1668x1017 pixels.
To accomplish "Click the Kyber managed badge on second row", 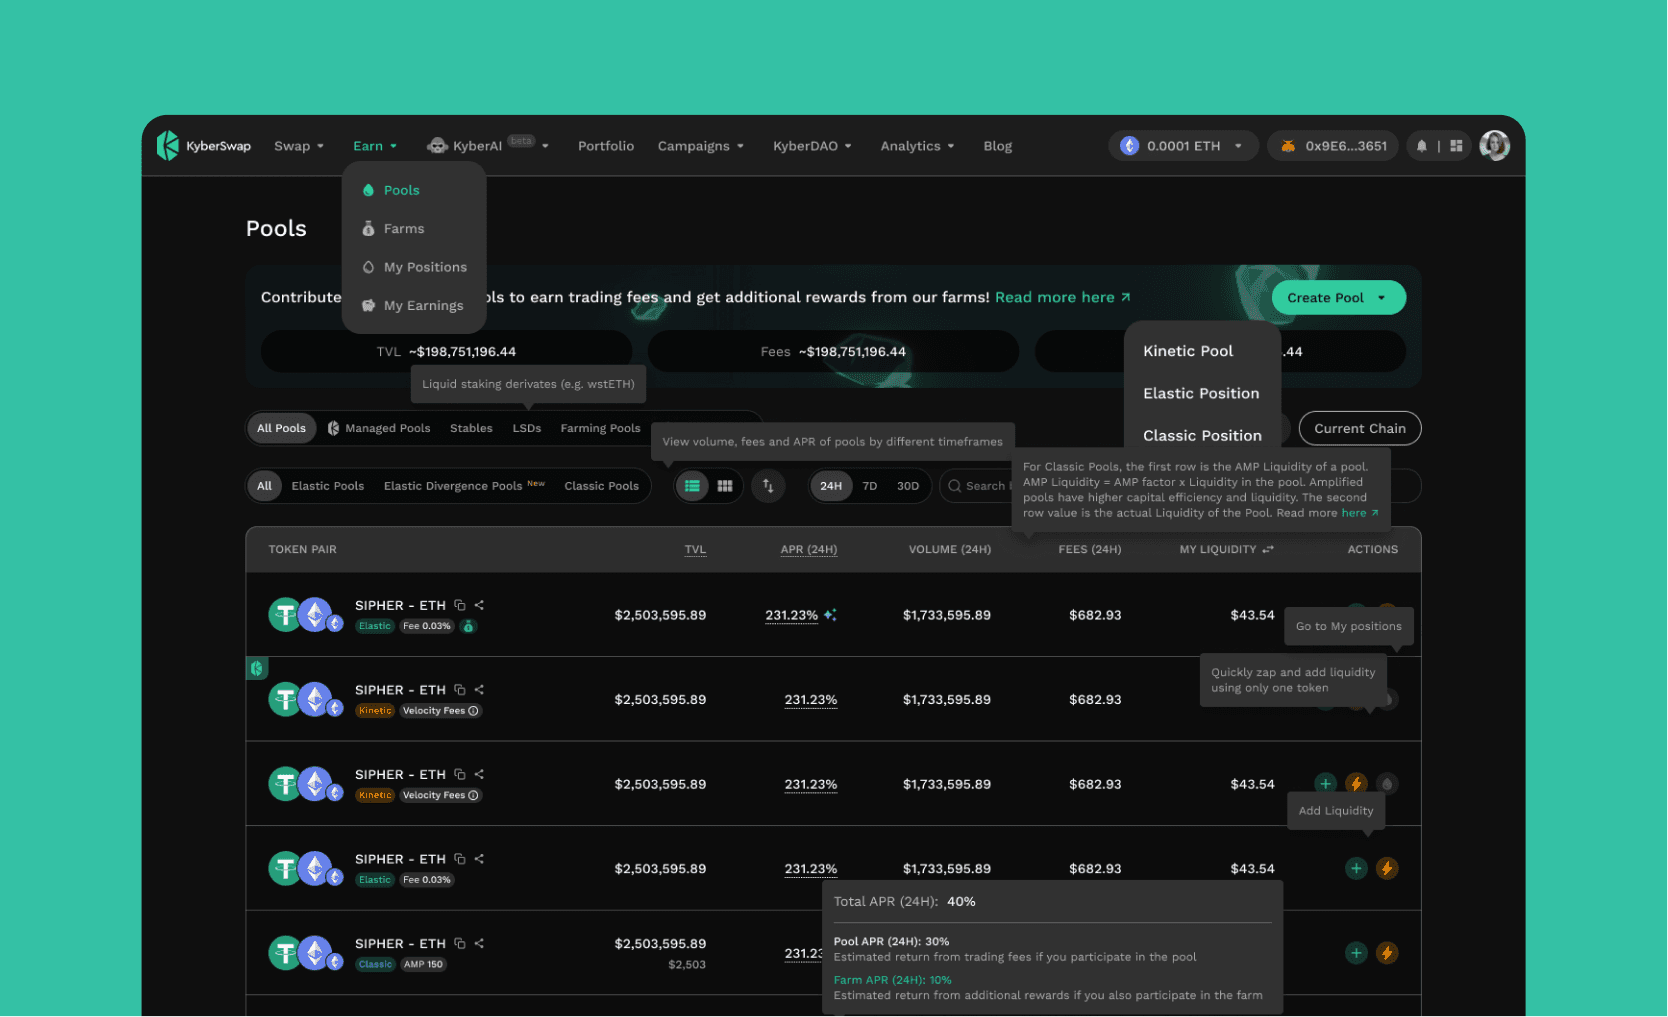I will point(257,668).
